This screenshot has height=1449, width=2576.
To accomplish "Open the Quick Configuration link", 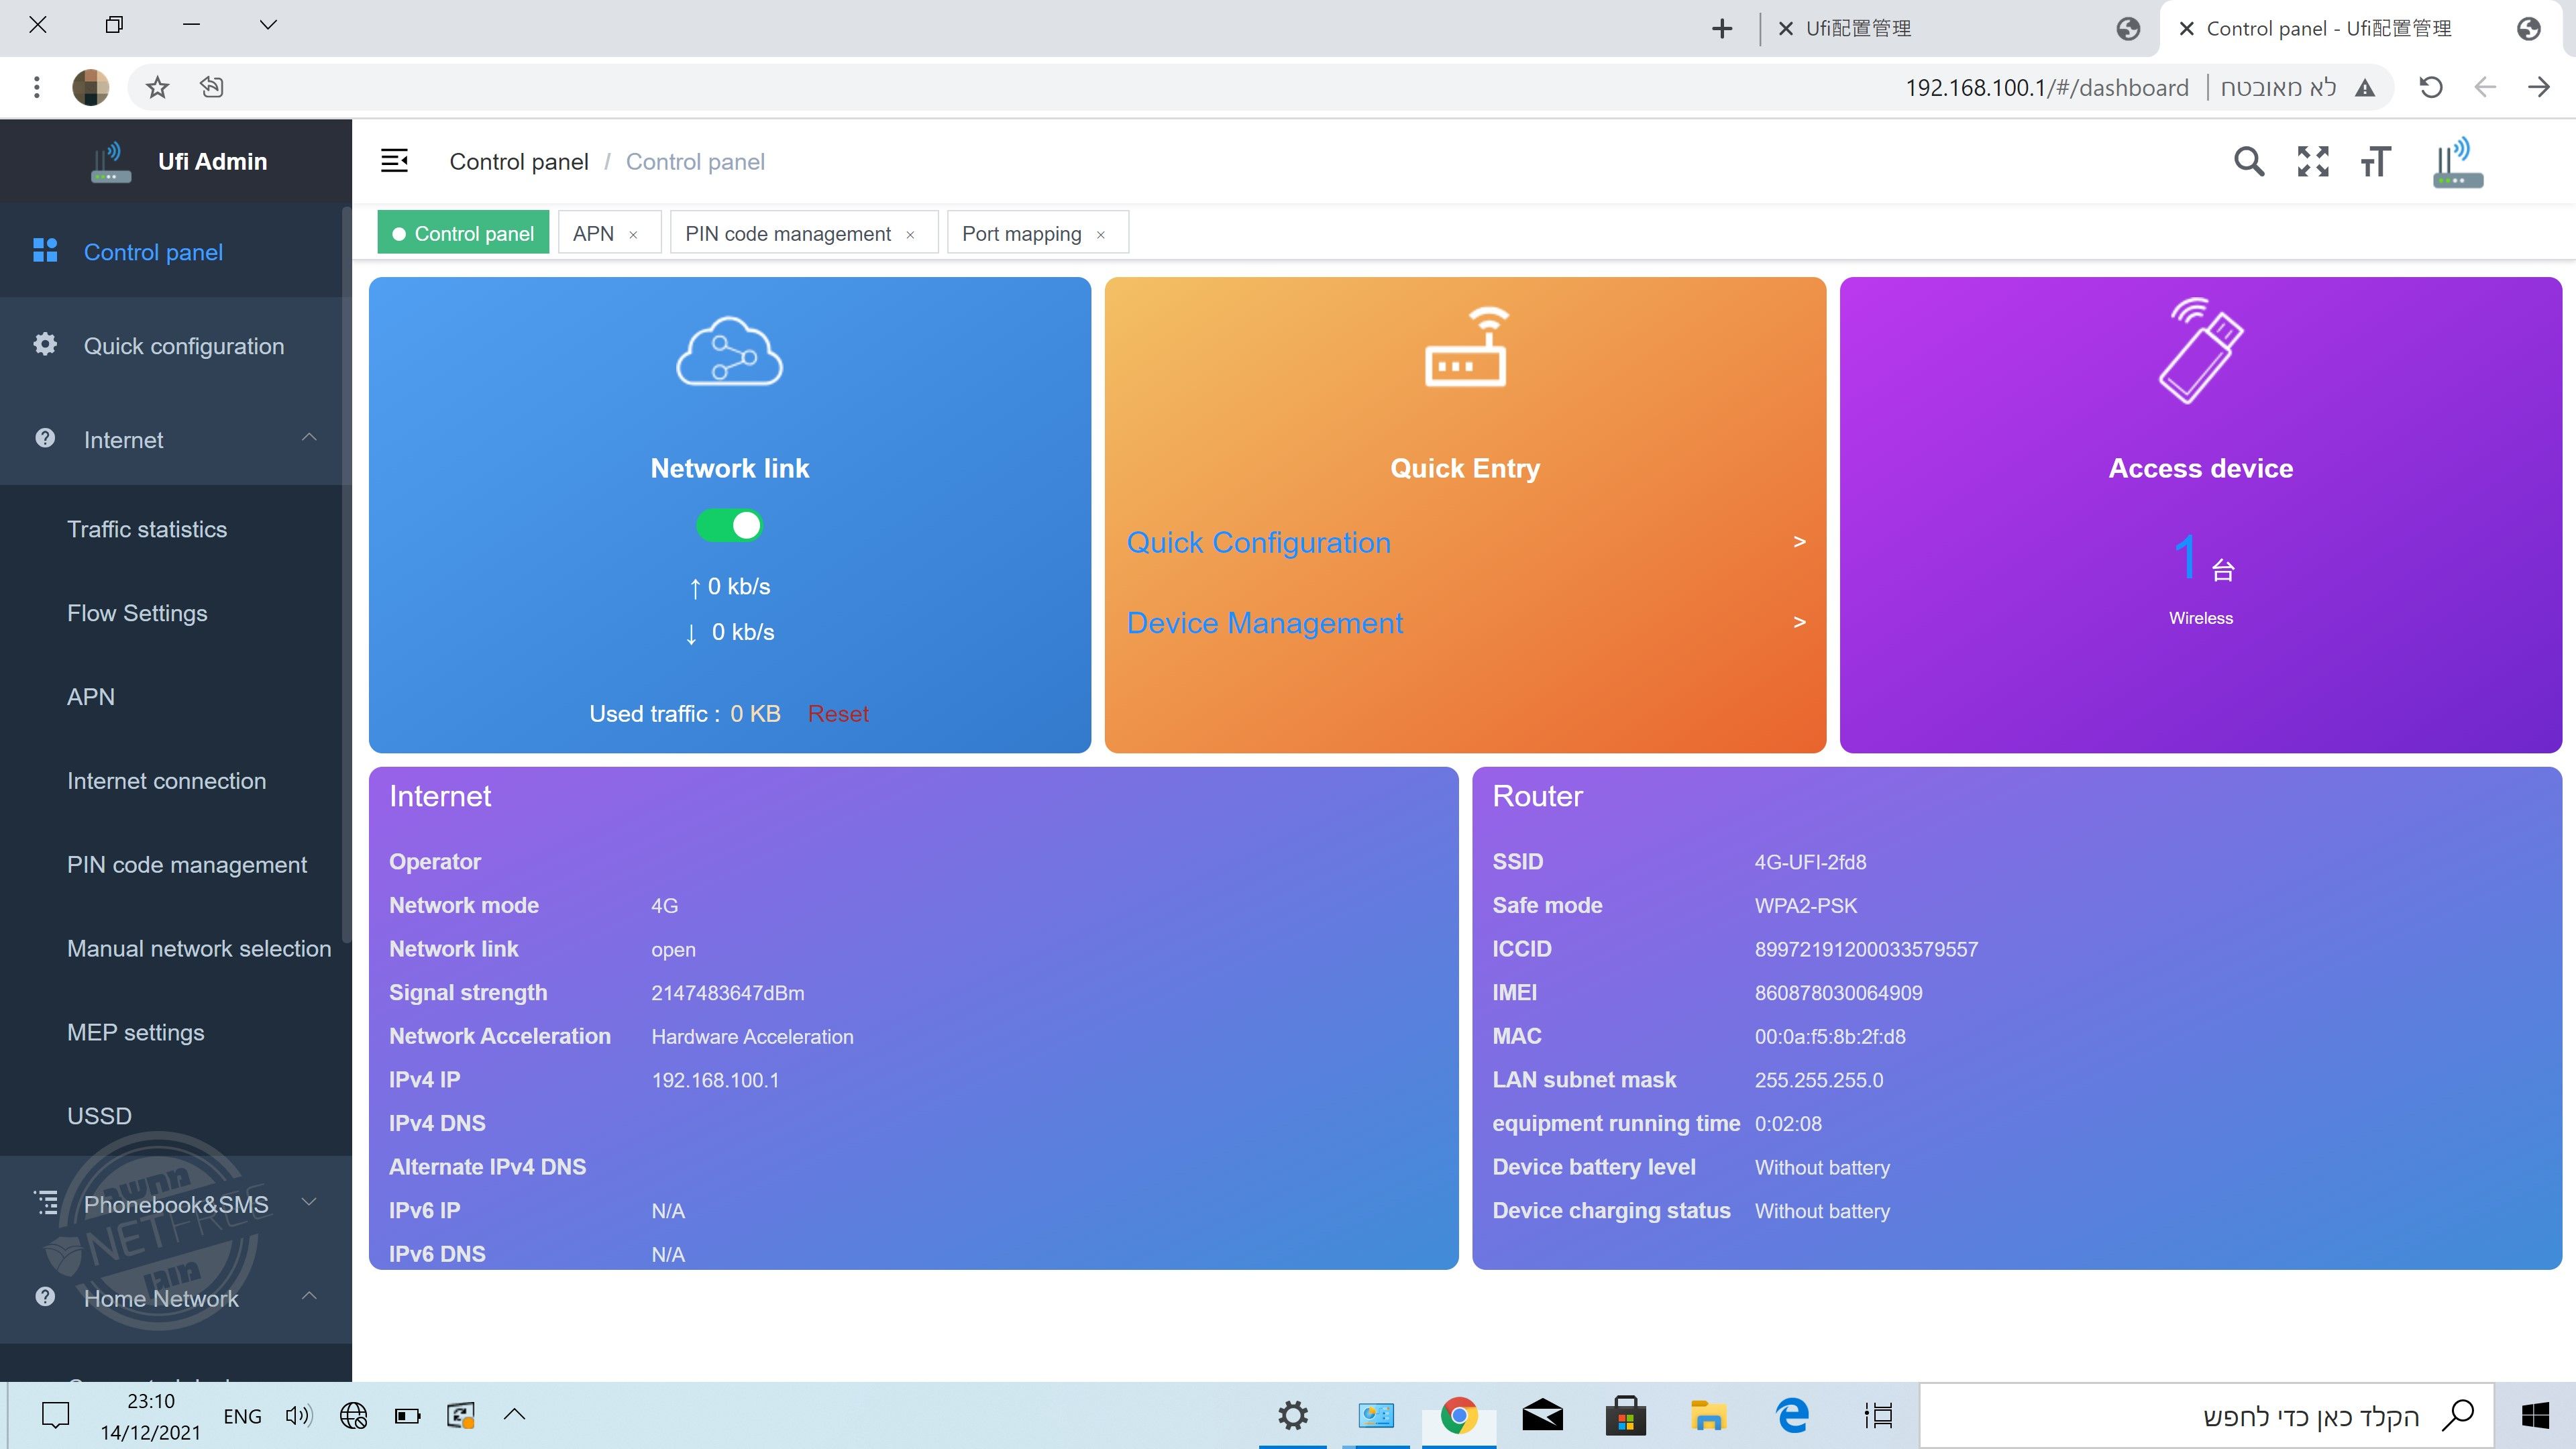I will point(1258,542).
